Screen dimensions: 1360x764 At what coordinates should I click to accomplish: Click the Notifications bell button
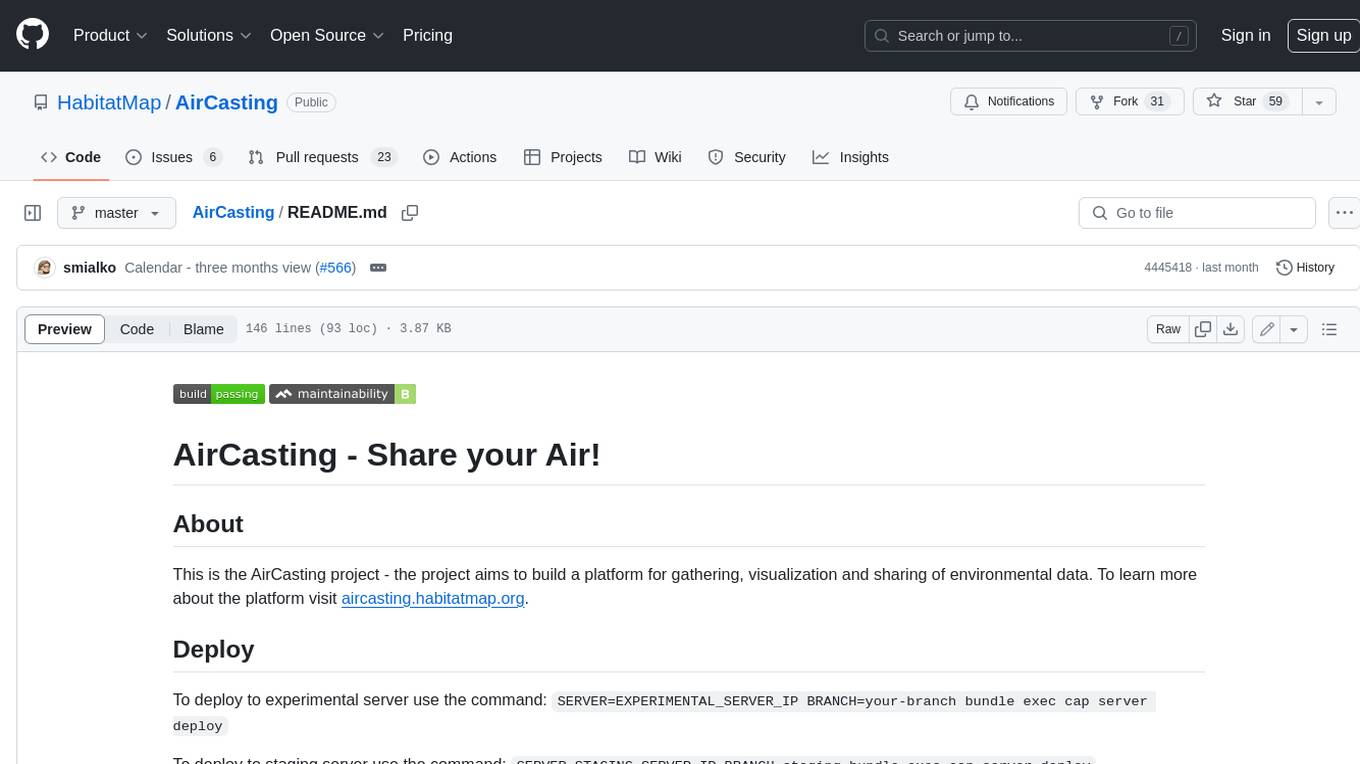1009,102
